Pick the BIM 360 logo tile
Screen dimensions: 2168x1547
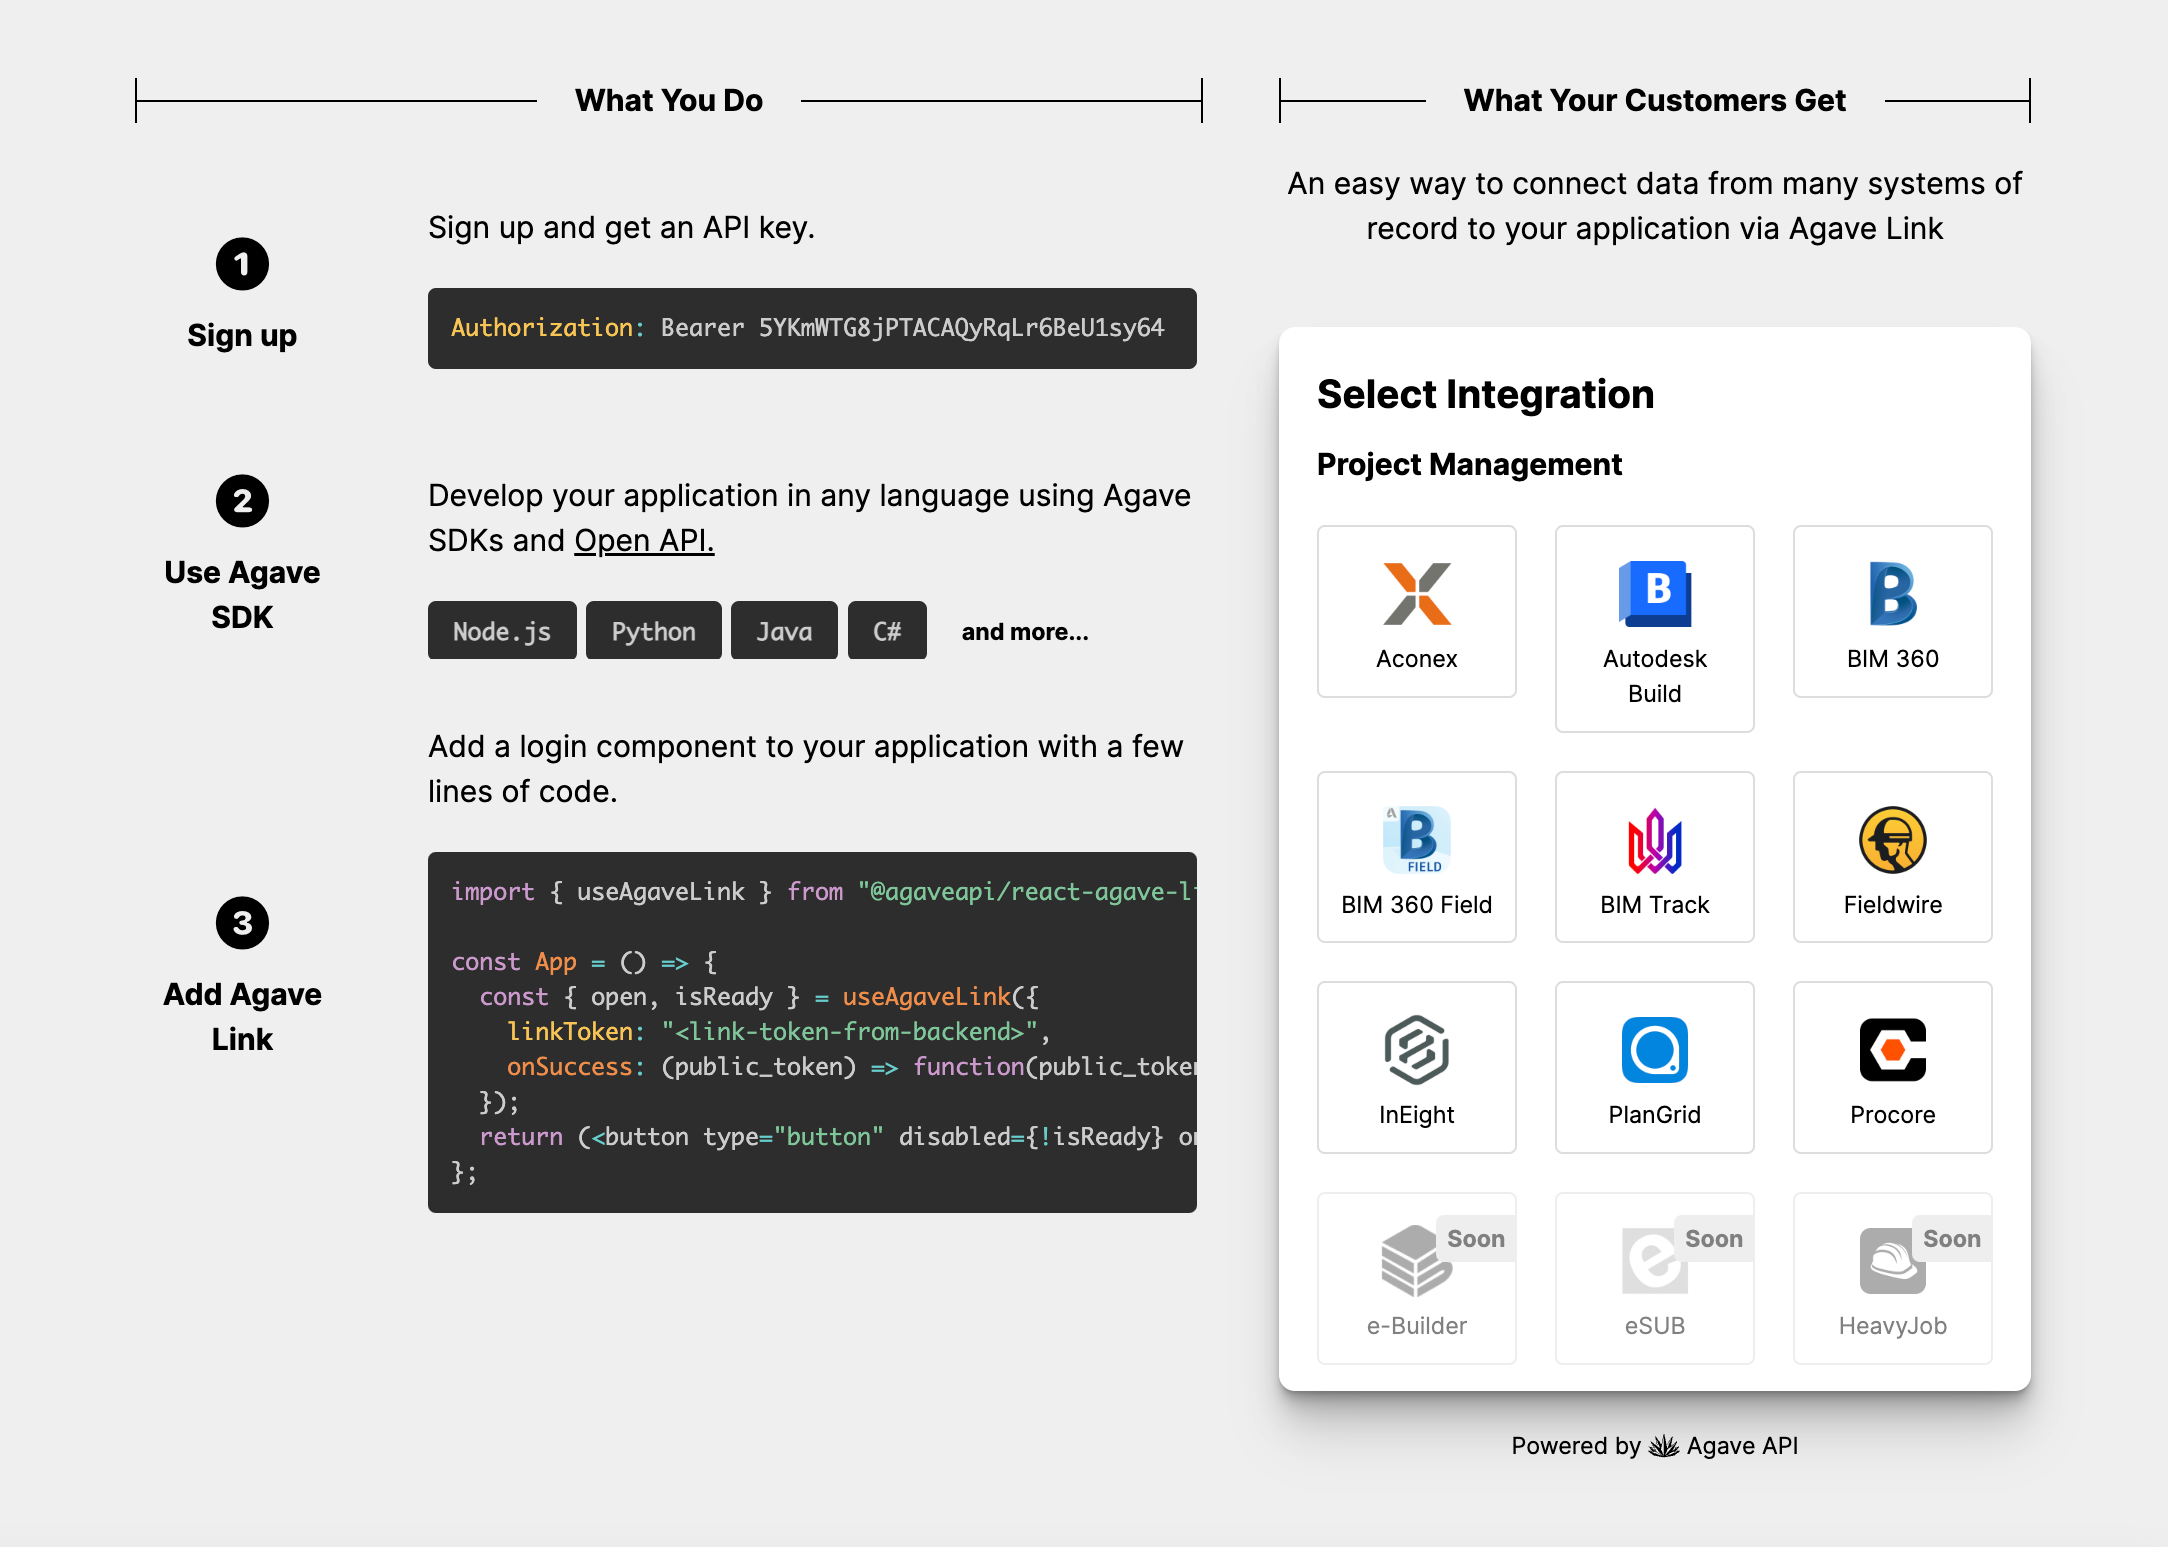tap(1892, 594)
